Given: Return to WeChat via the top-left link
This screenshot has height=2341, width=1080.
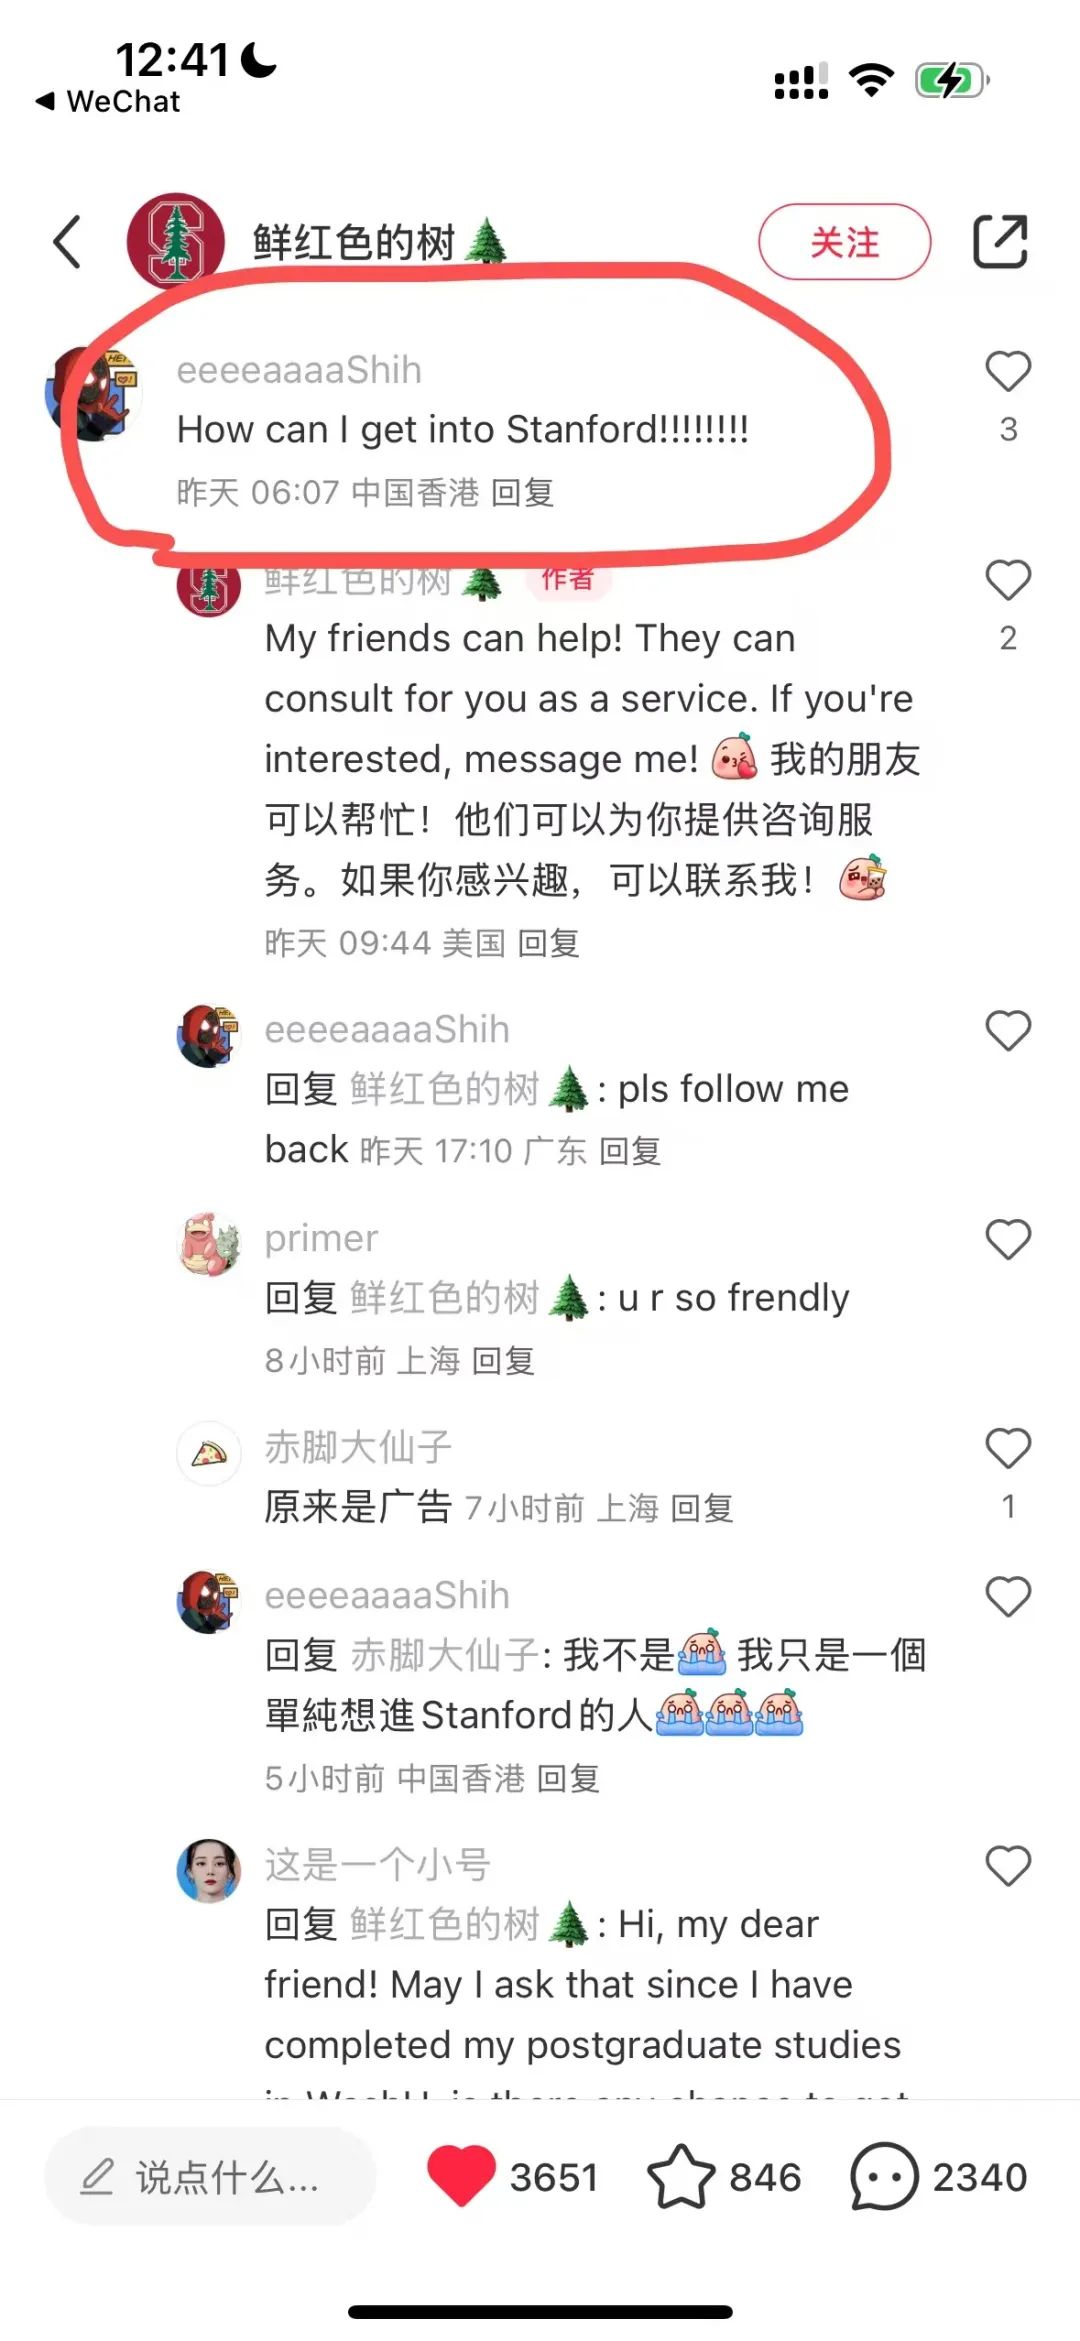Looking at the screenshot, I should (108, 101).
